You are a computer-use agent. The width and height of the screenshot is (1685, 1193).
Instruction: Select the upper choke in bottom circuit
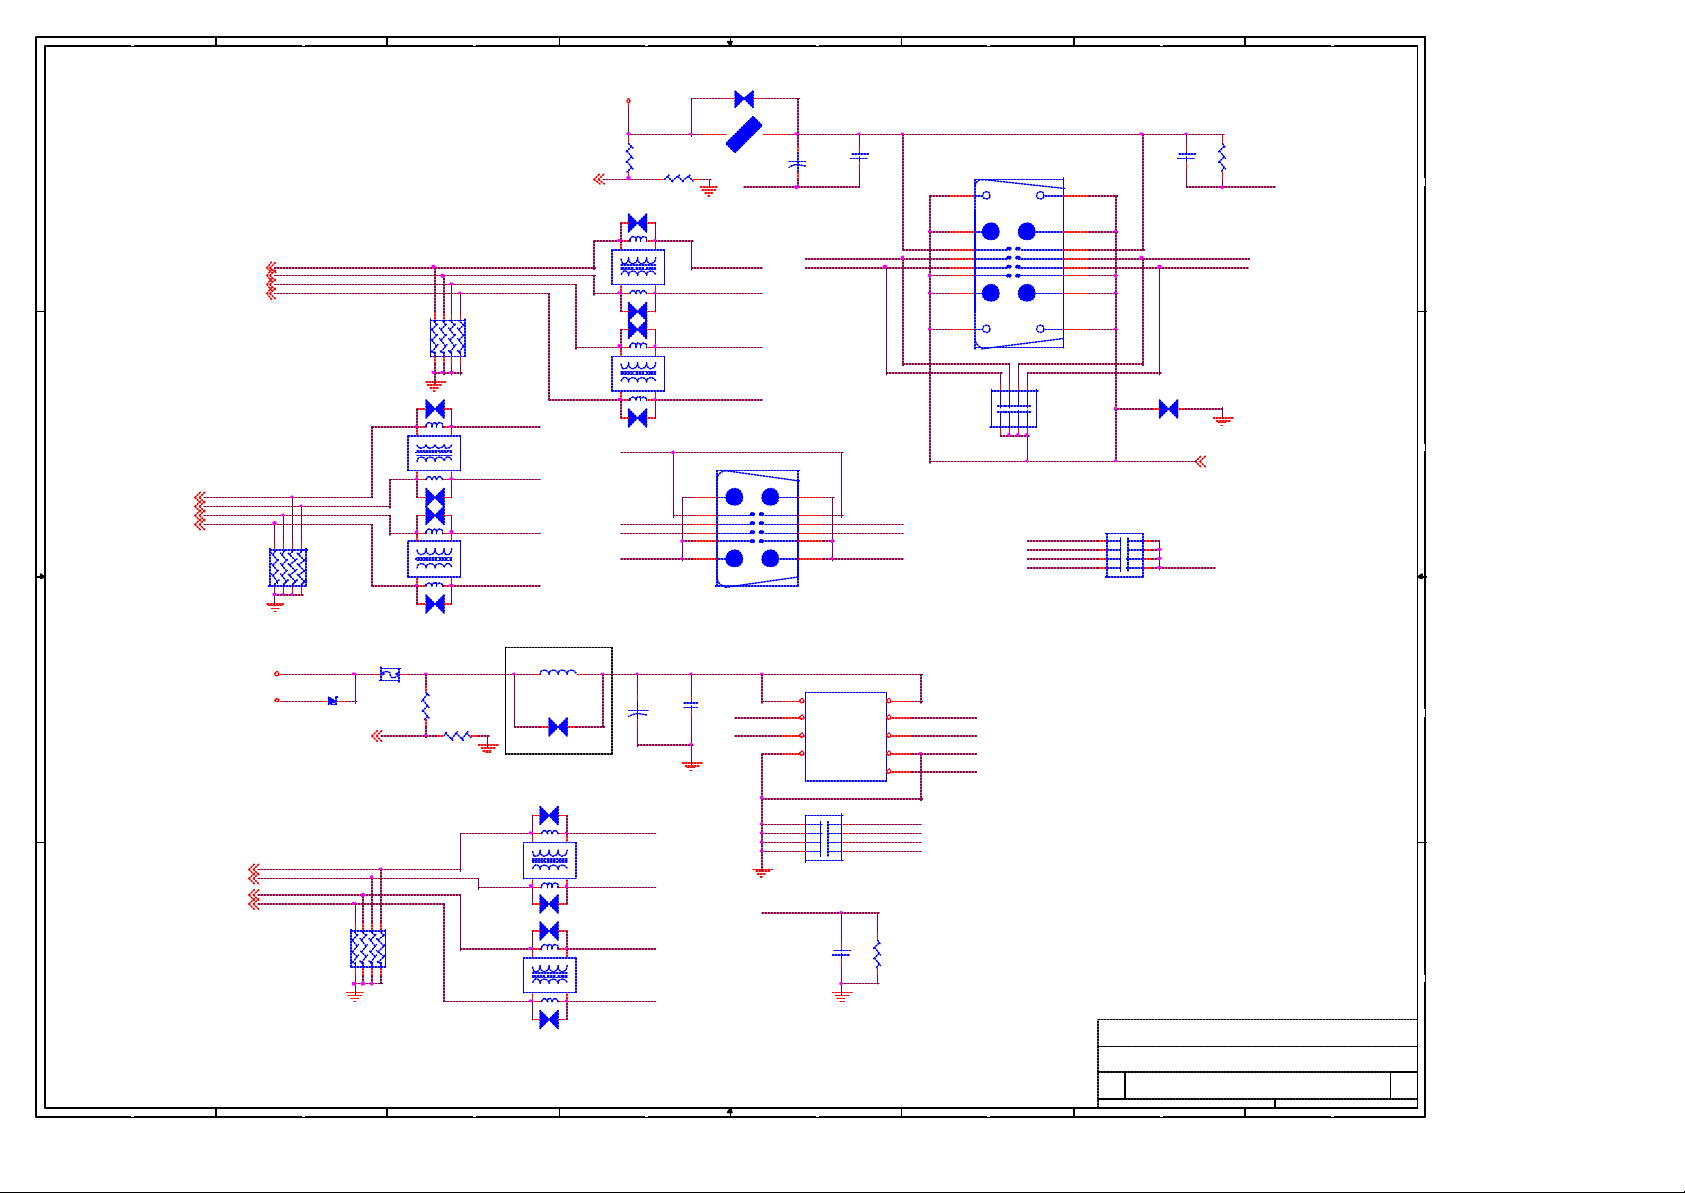click(550, 860)
